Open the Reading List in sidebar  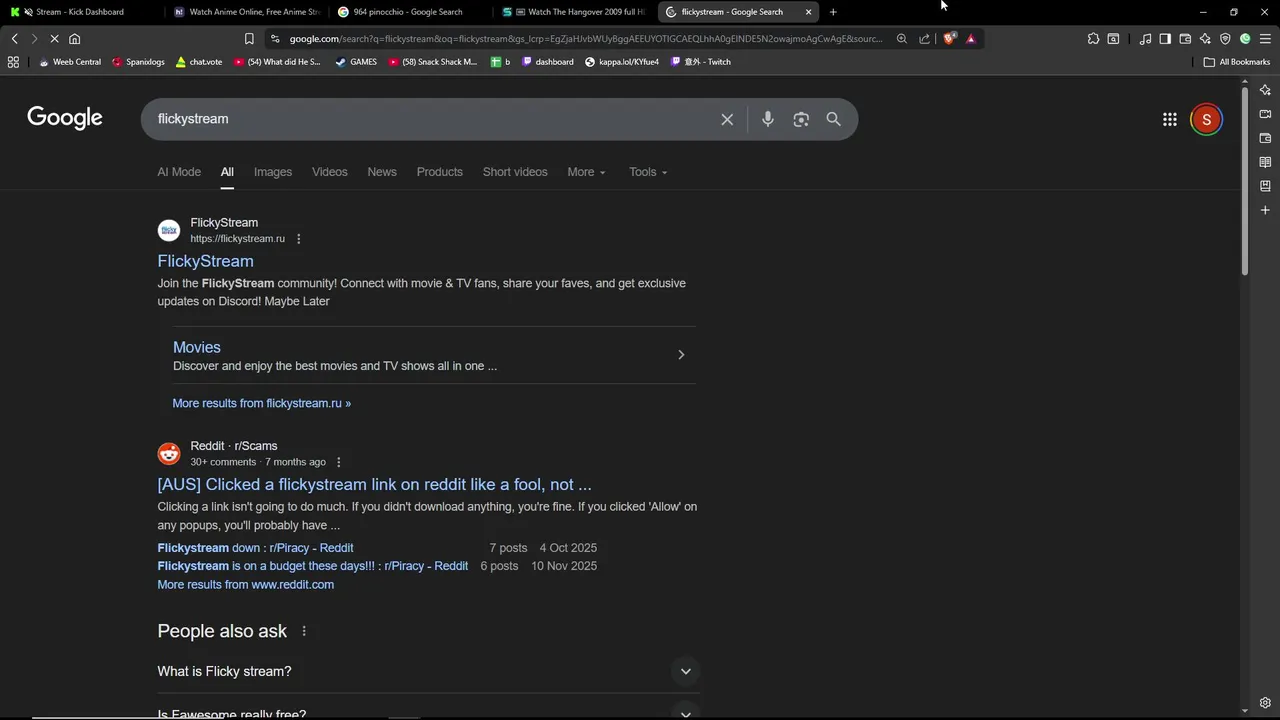pyautogui.click(x=1265, y=162)
